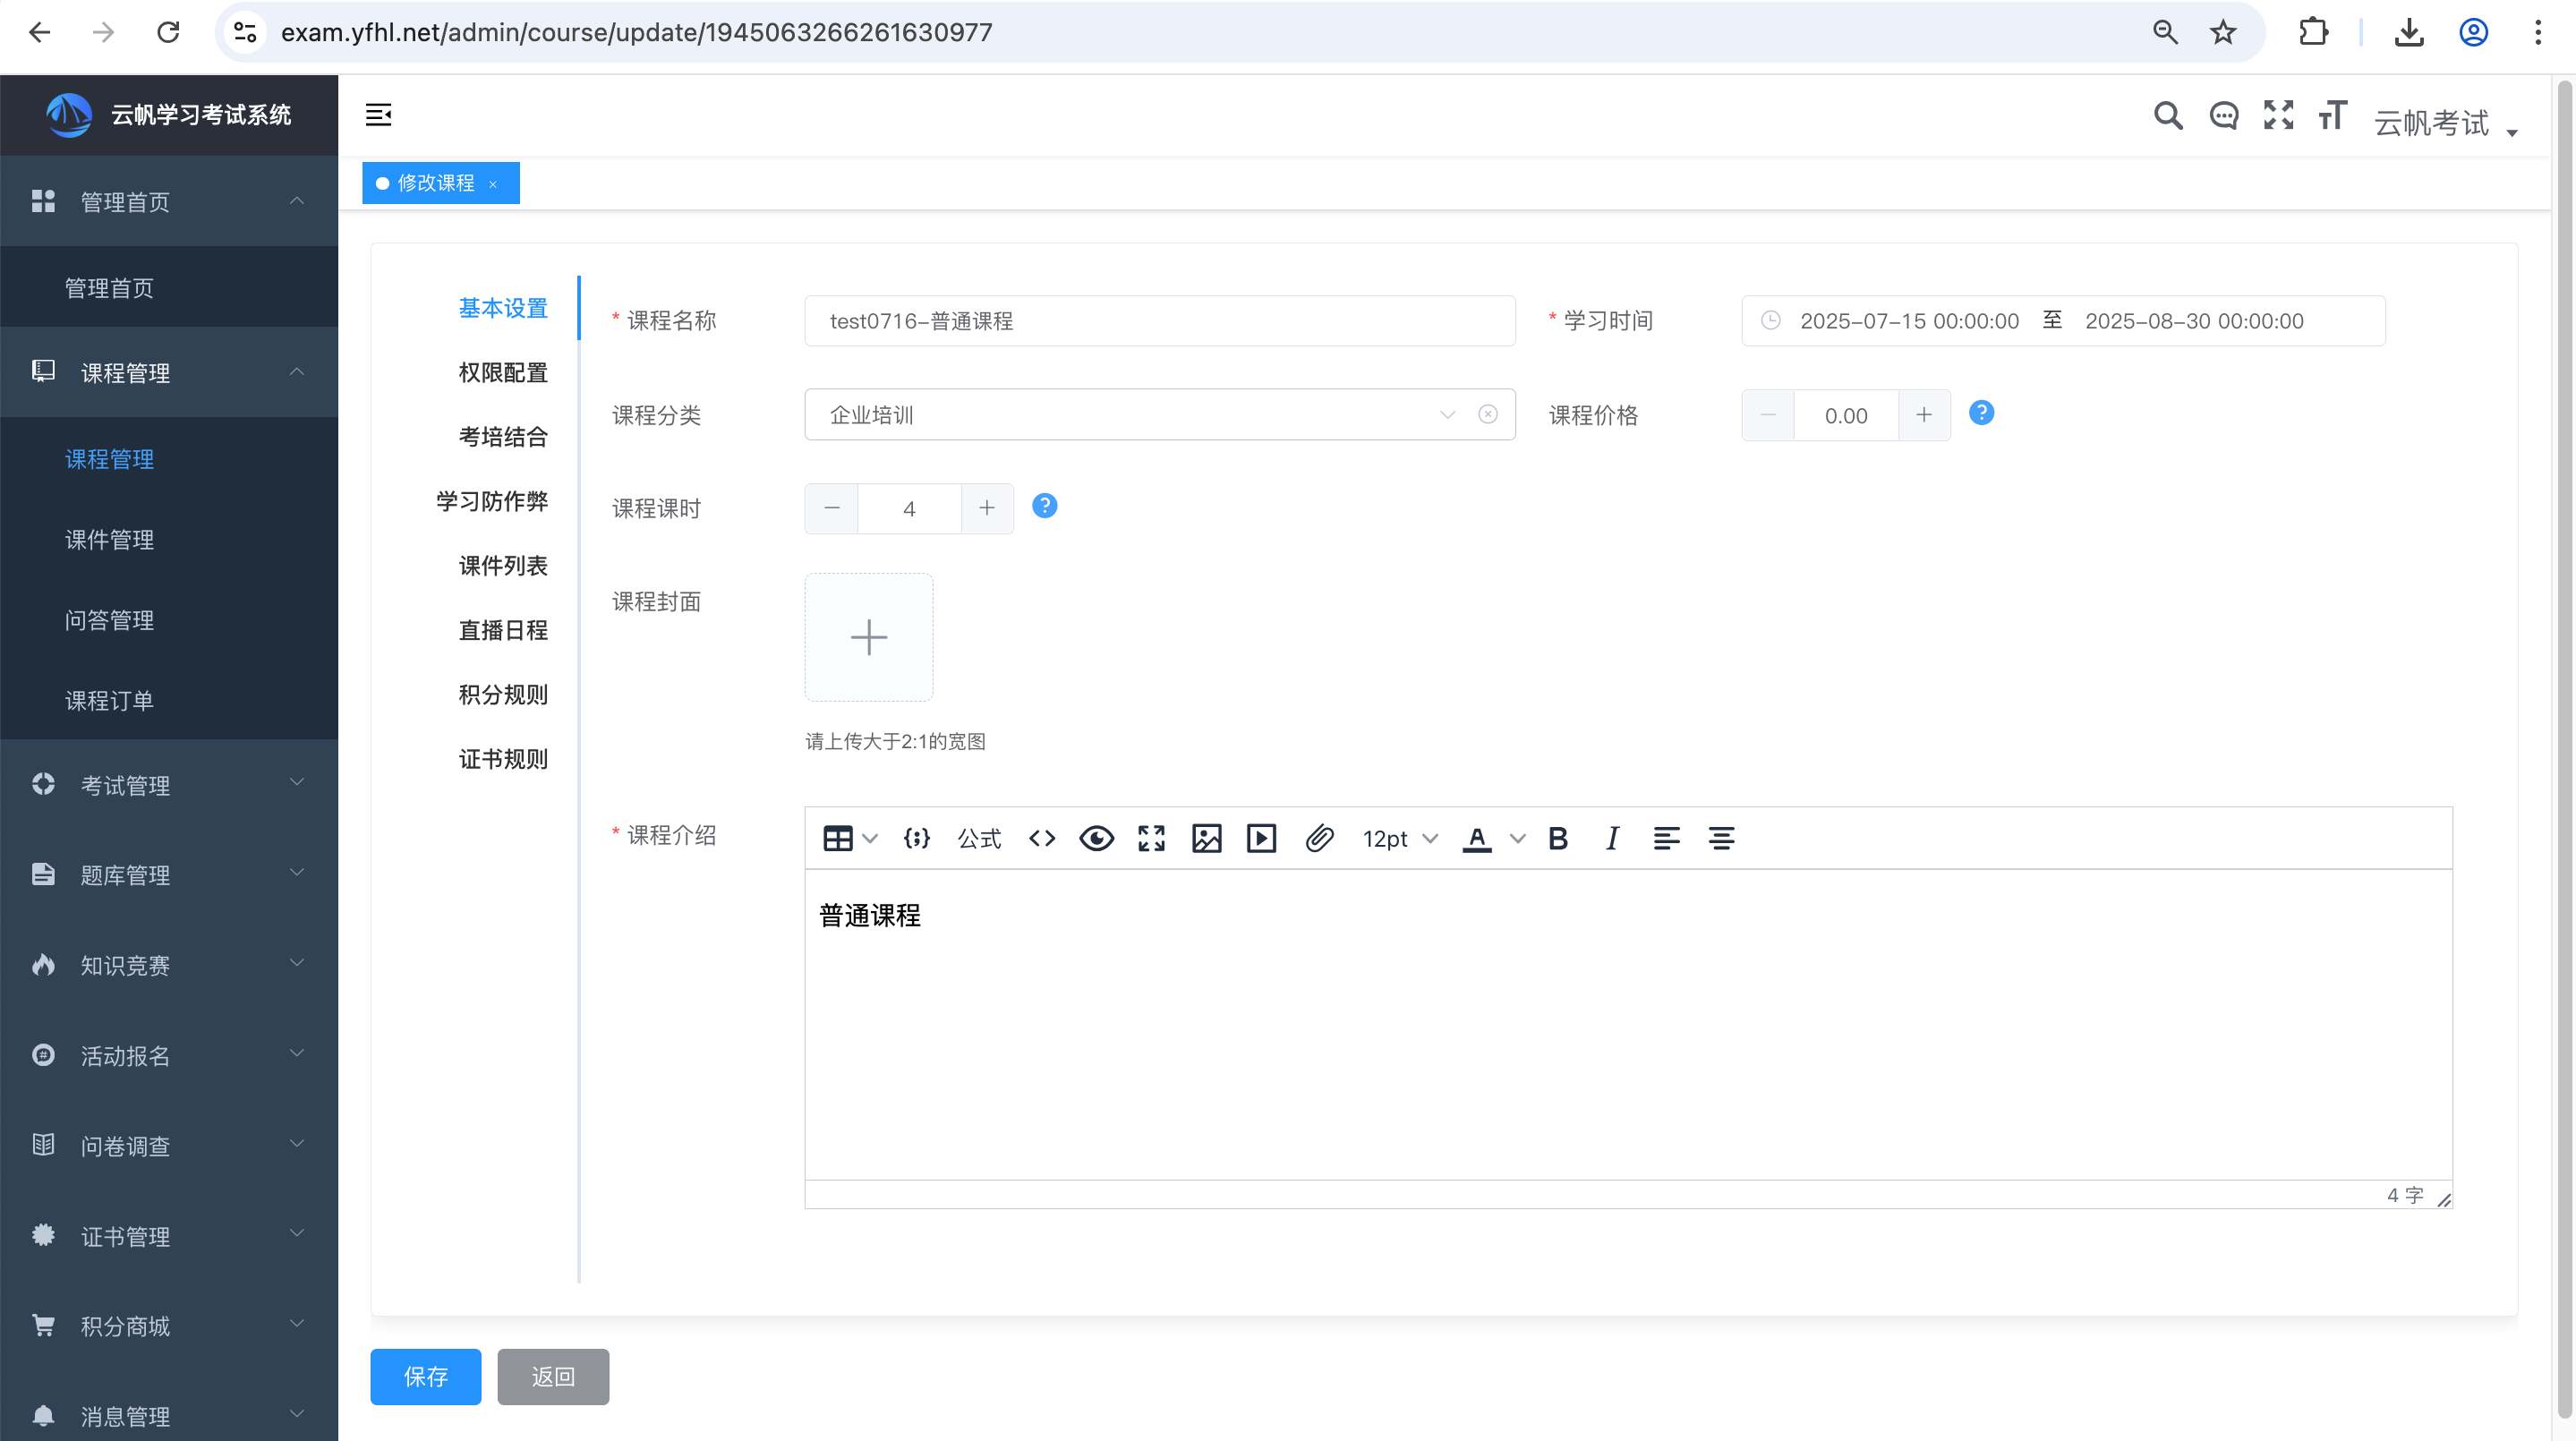
Task: Clear 课程分类 selection with circle-x icon
Action: click(x=1488, y=414)
